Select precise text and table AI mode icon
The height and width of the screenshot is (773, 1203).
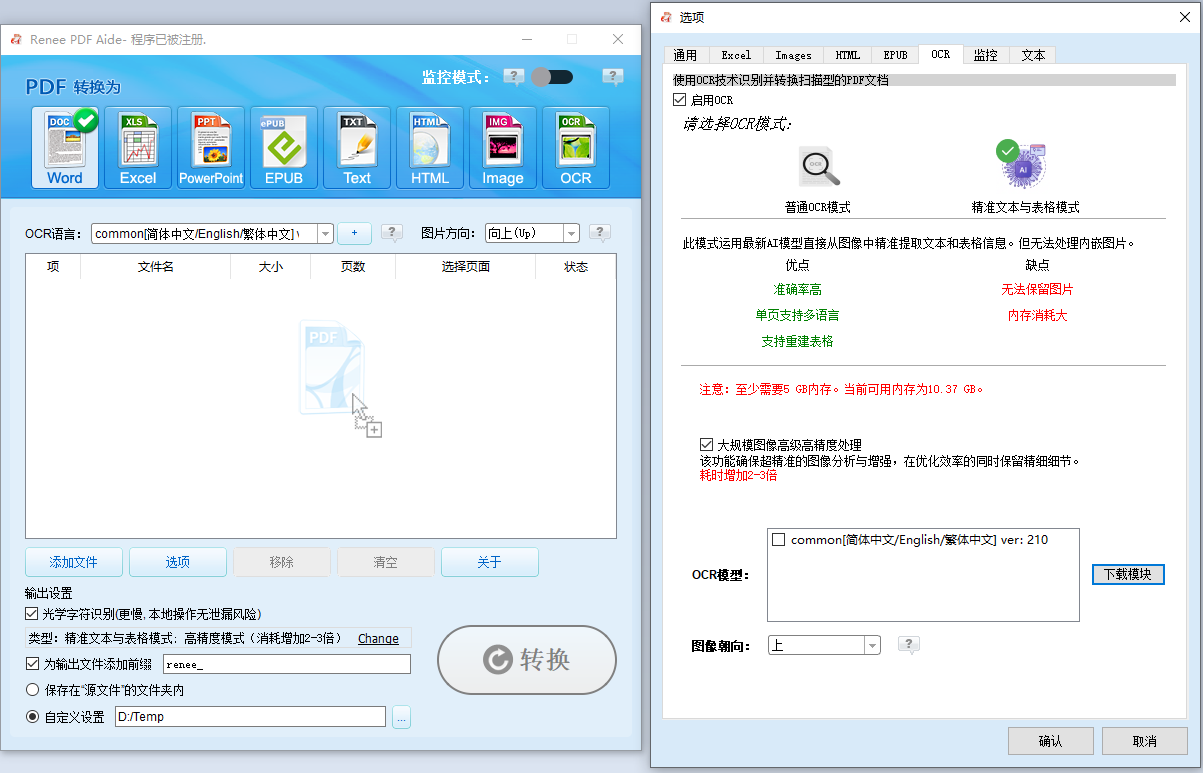(x=1021, y=164)
